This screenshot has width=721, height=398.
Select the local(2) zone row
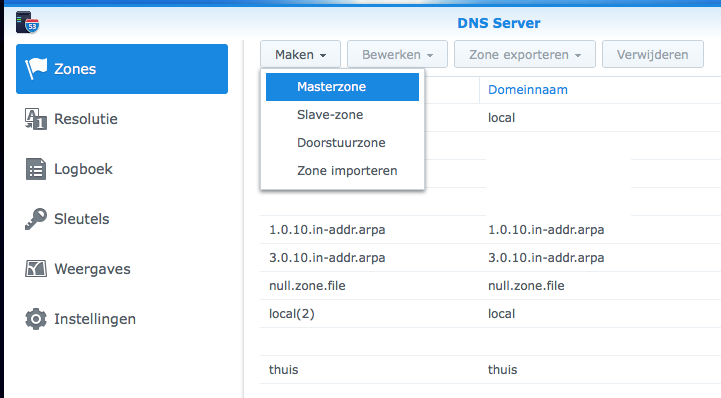(490, 314)
